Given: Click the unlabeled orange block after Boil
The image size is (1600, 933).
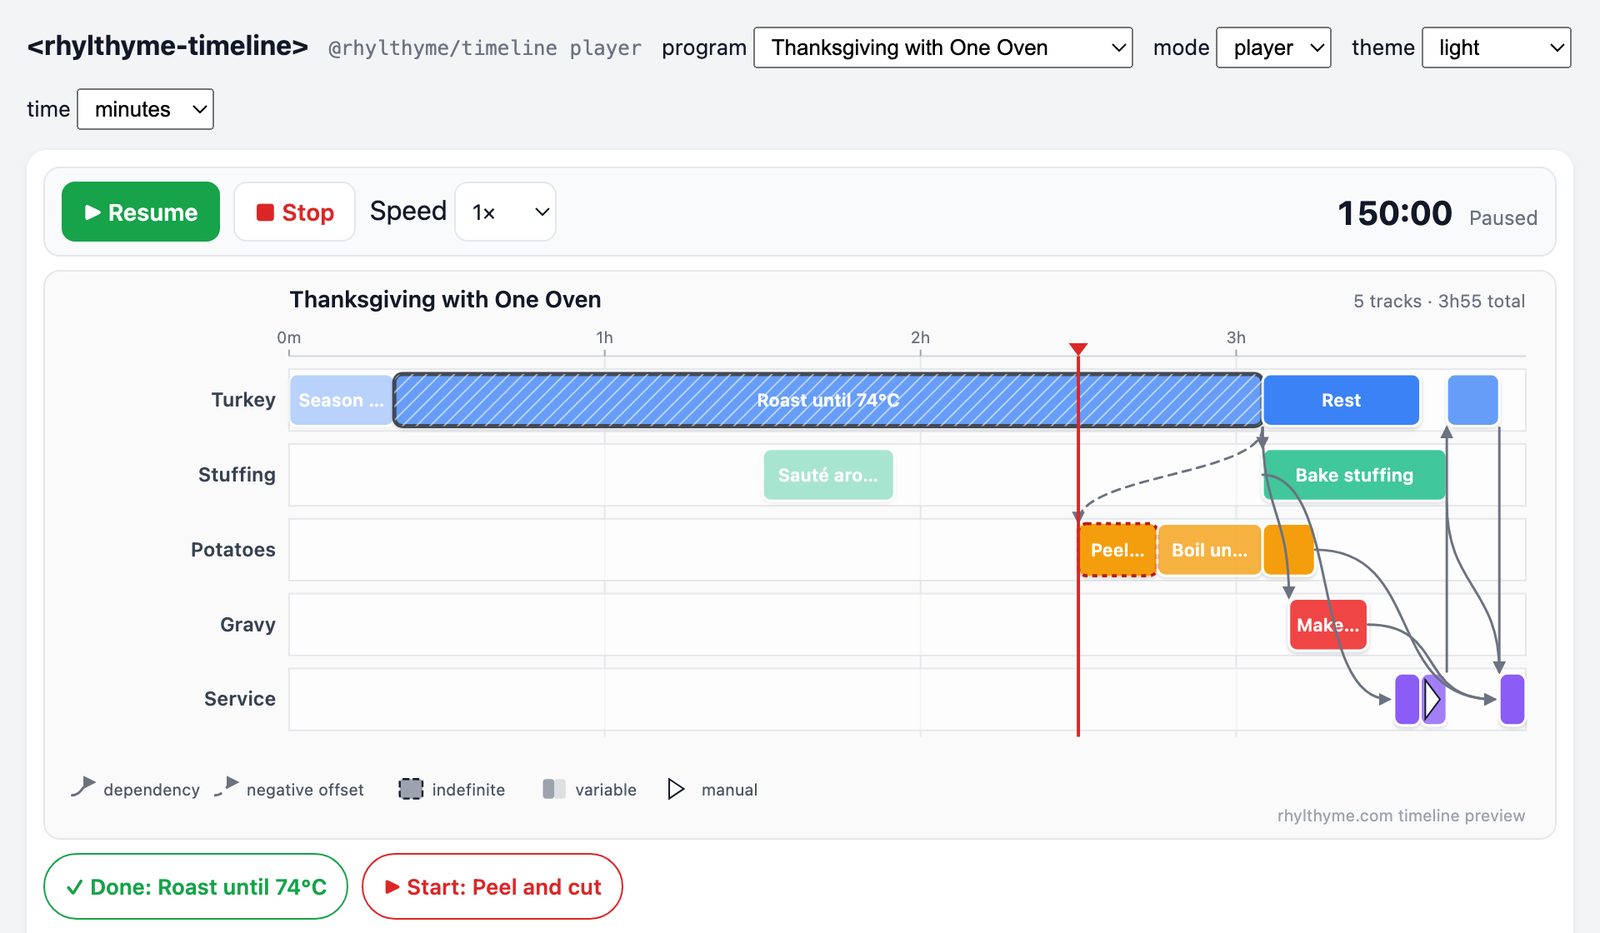Looking at the screenshot, I should point(1289,550).
